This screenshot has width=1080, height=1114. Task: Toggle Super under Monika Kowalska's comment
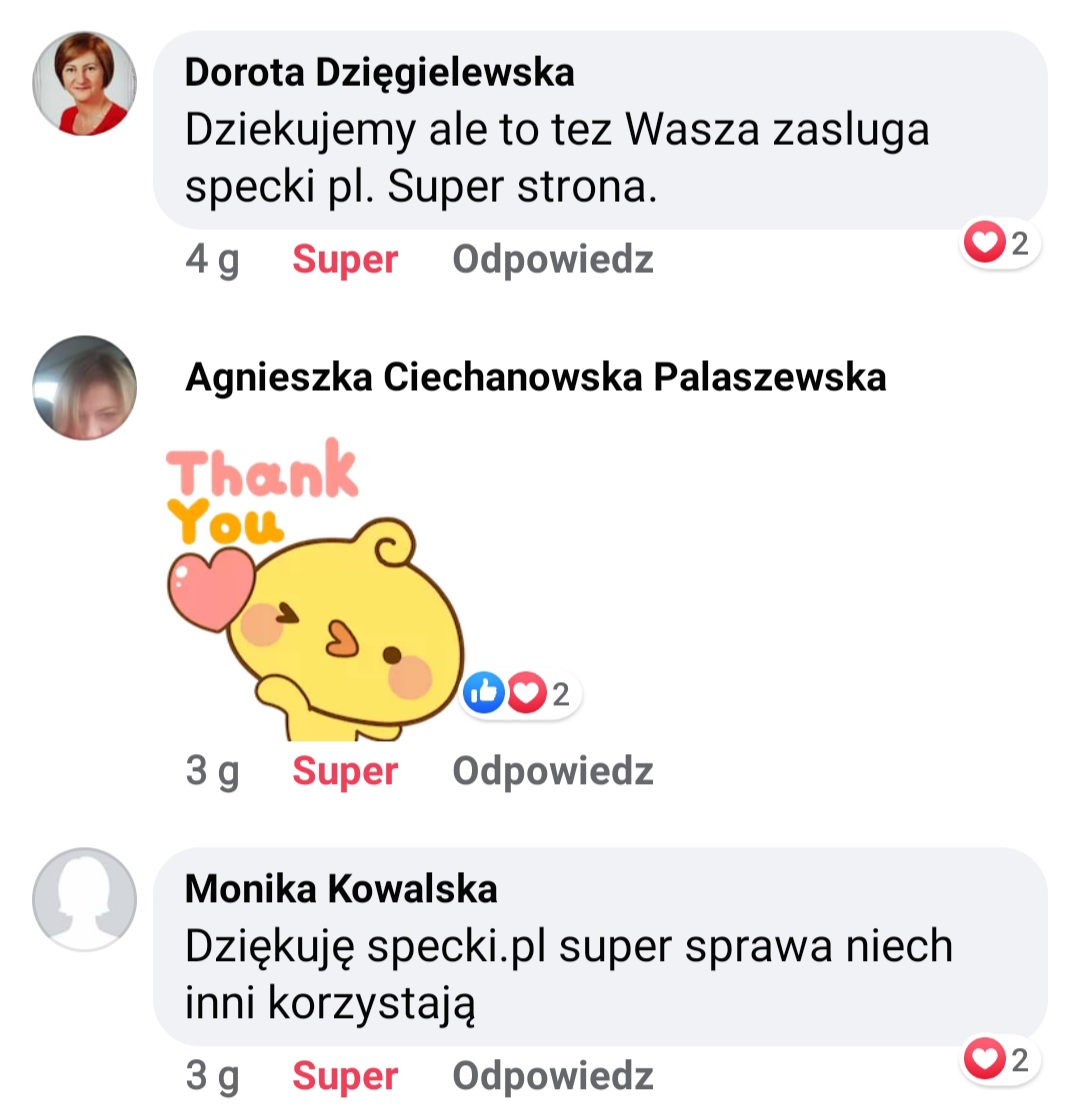[x=345, y=1076]
